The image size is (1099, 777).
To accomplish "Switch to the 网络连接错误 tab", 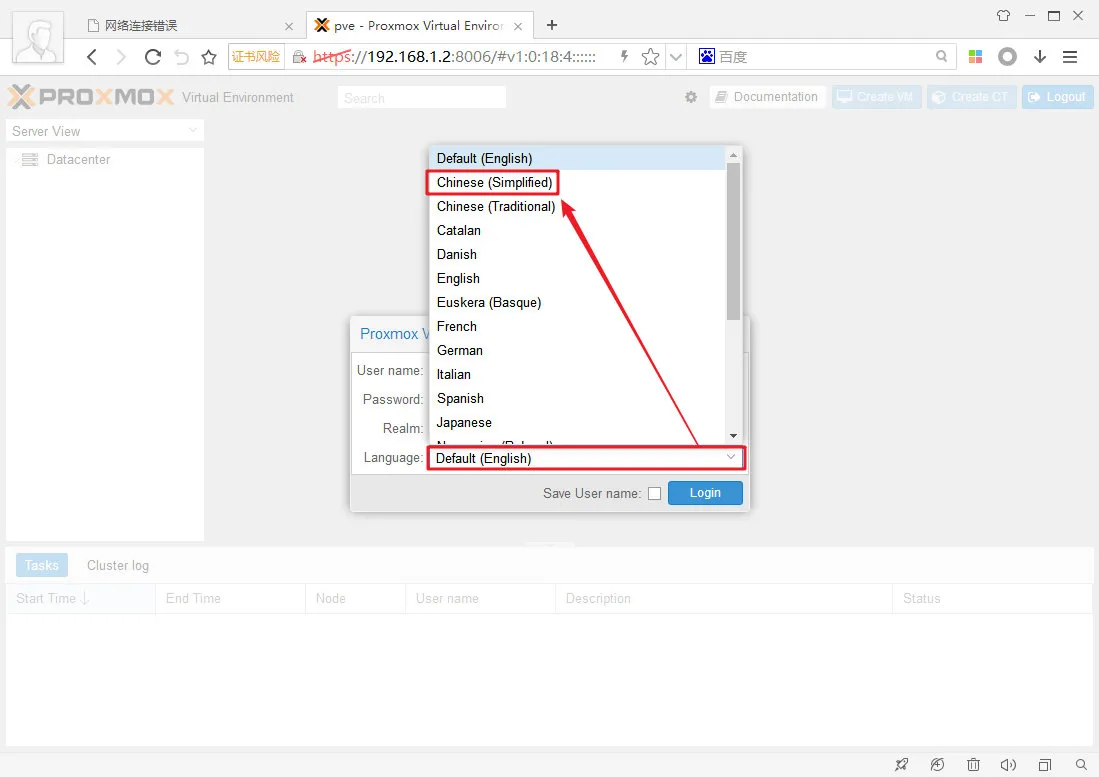I will click(189, 26).
